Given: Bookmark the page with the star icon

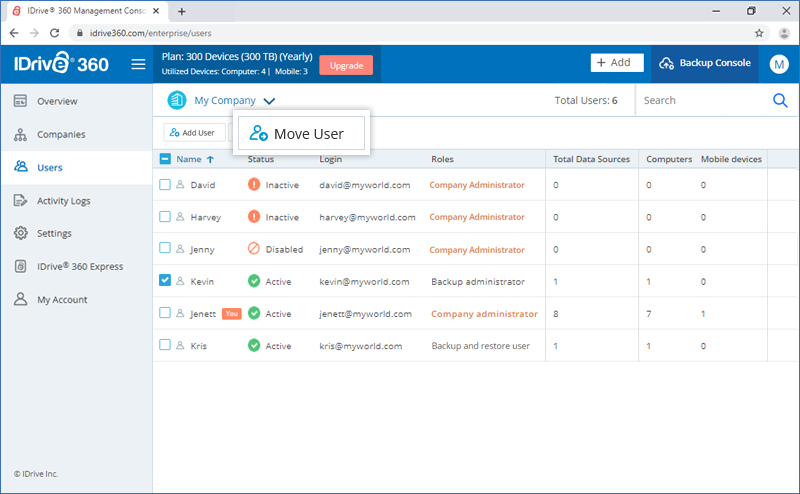Looking at the screenshot, I should click(x=759, y=33).
